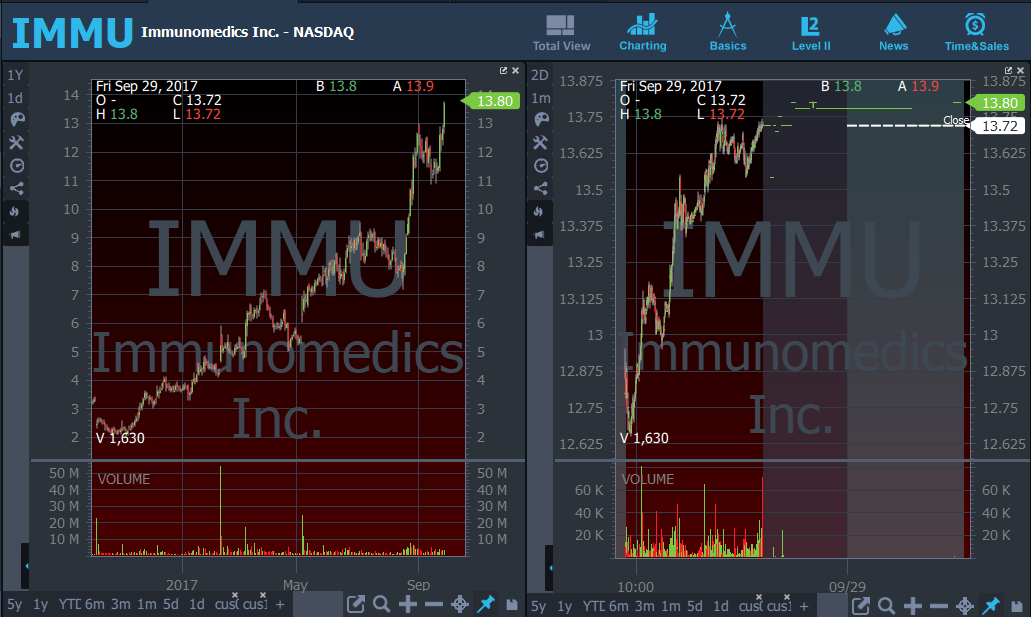Open drawing tools on left chart
The image size is (1031, 617).
click(x=16, y=142)
